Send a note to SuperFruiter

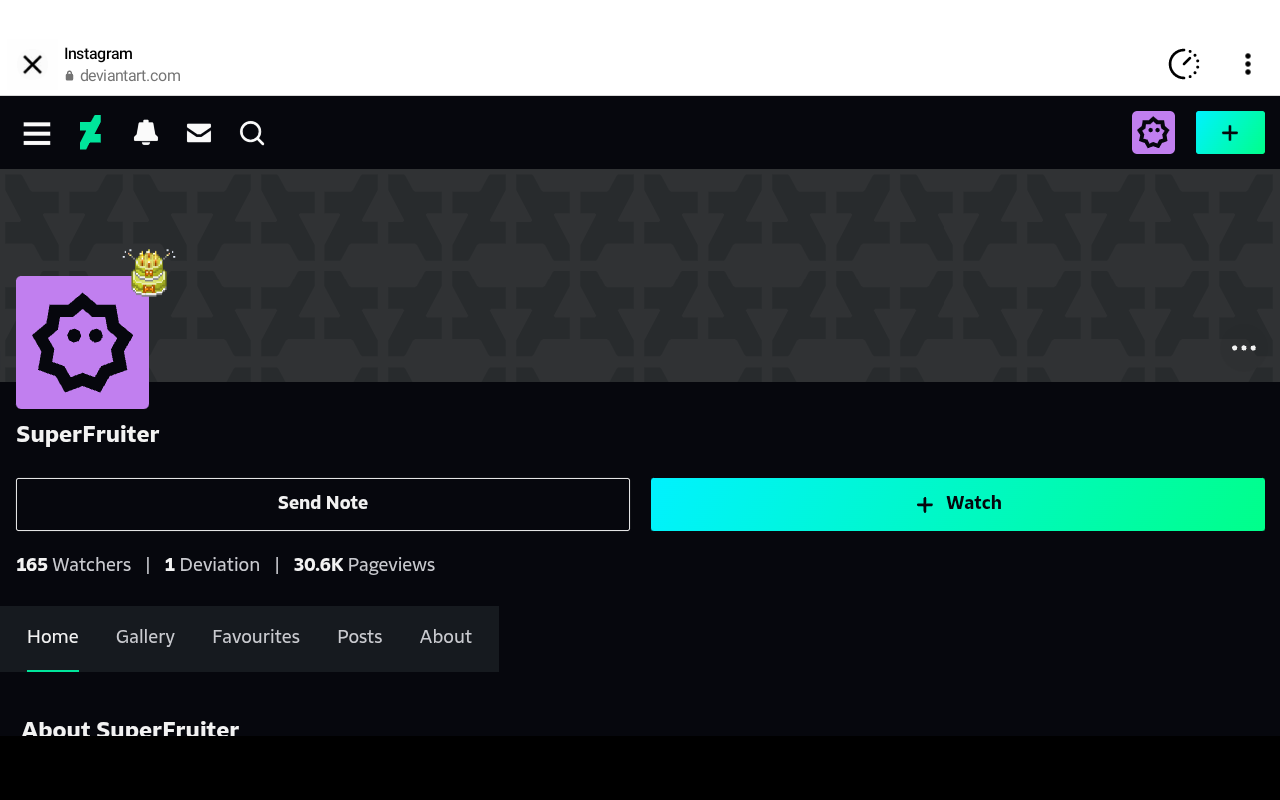323,504
